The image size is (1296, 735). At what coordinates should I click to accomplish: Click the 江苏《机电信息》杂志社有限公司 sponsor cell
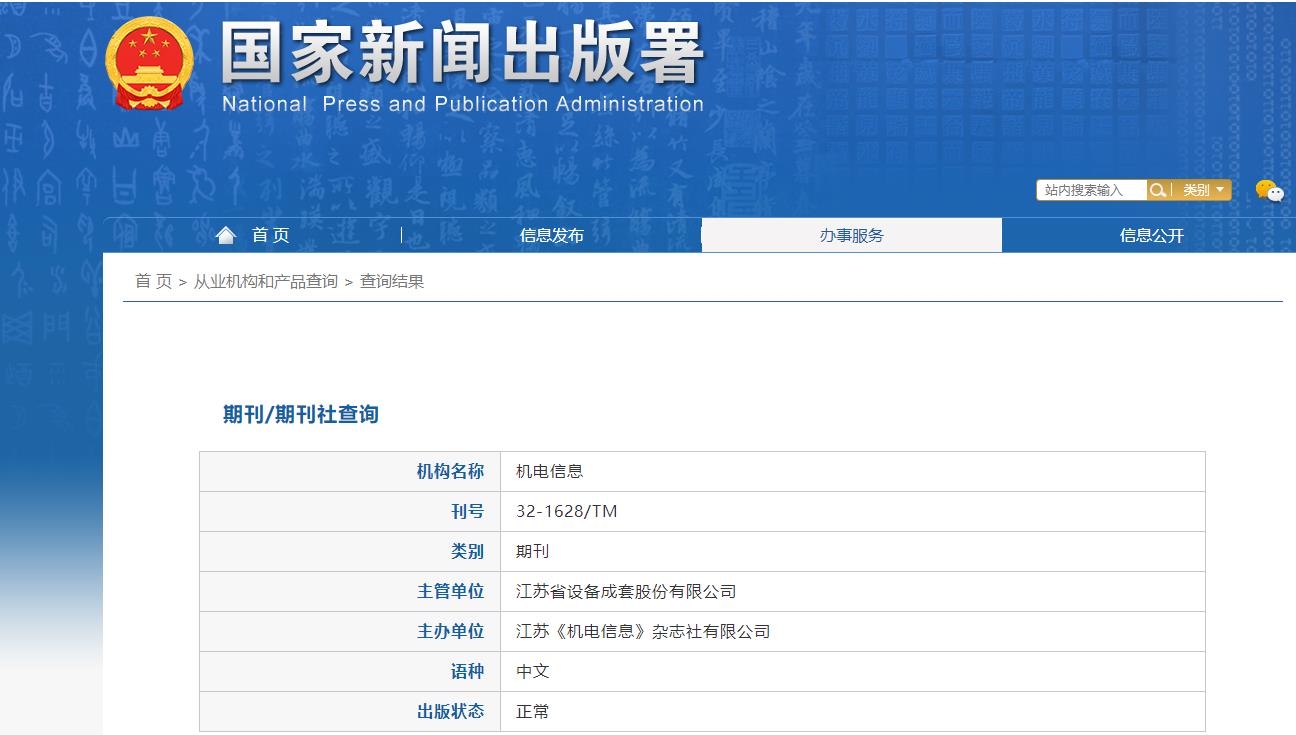click(643, 631)
